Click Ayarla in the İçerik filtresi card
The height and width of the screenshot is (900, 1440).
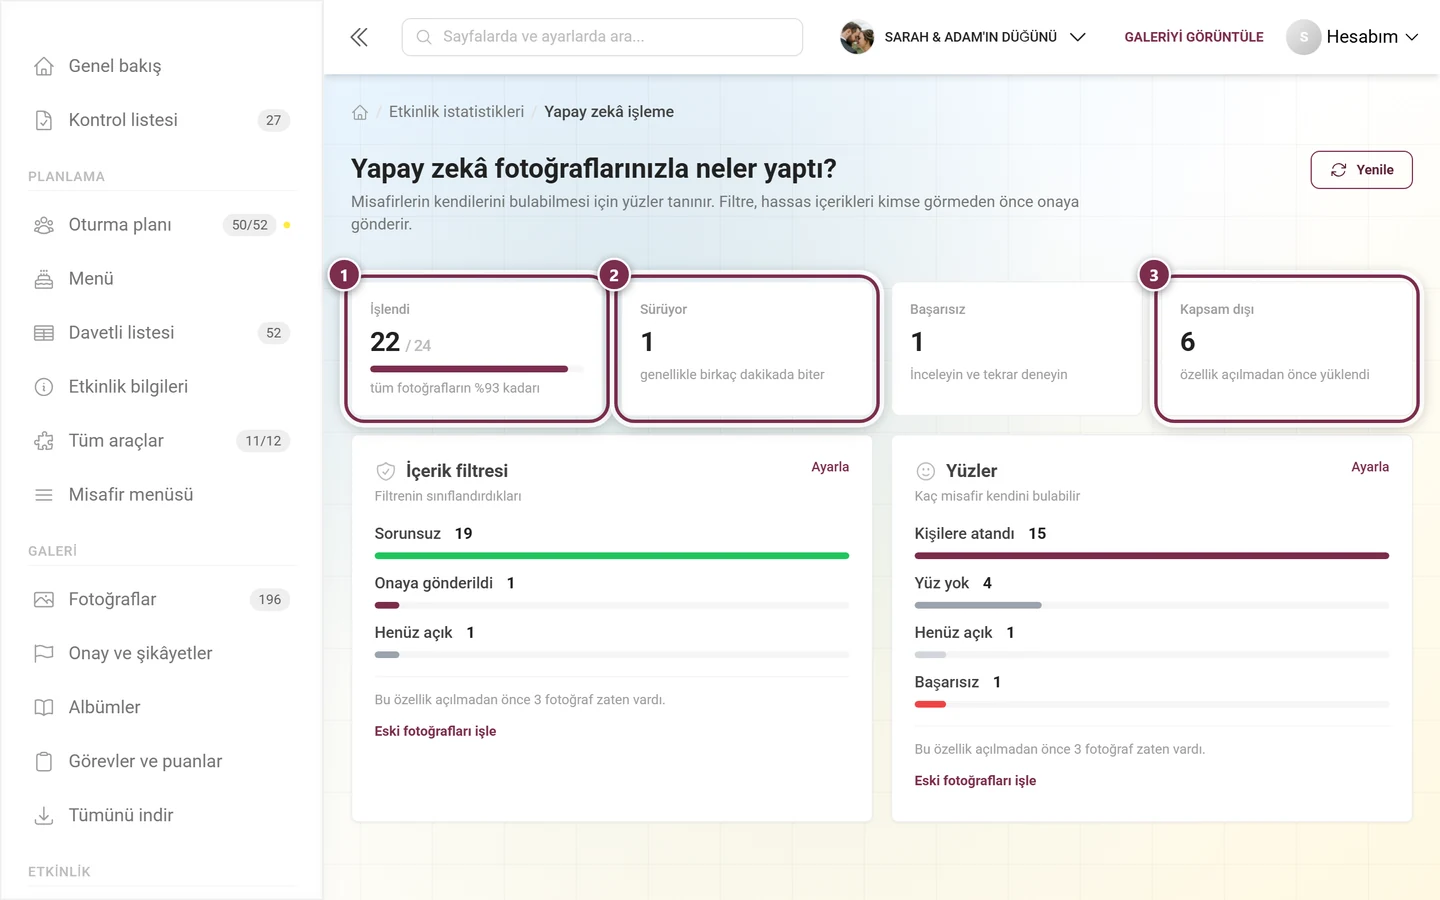click(830, 467)
